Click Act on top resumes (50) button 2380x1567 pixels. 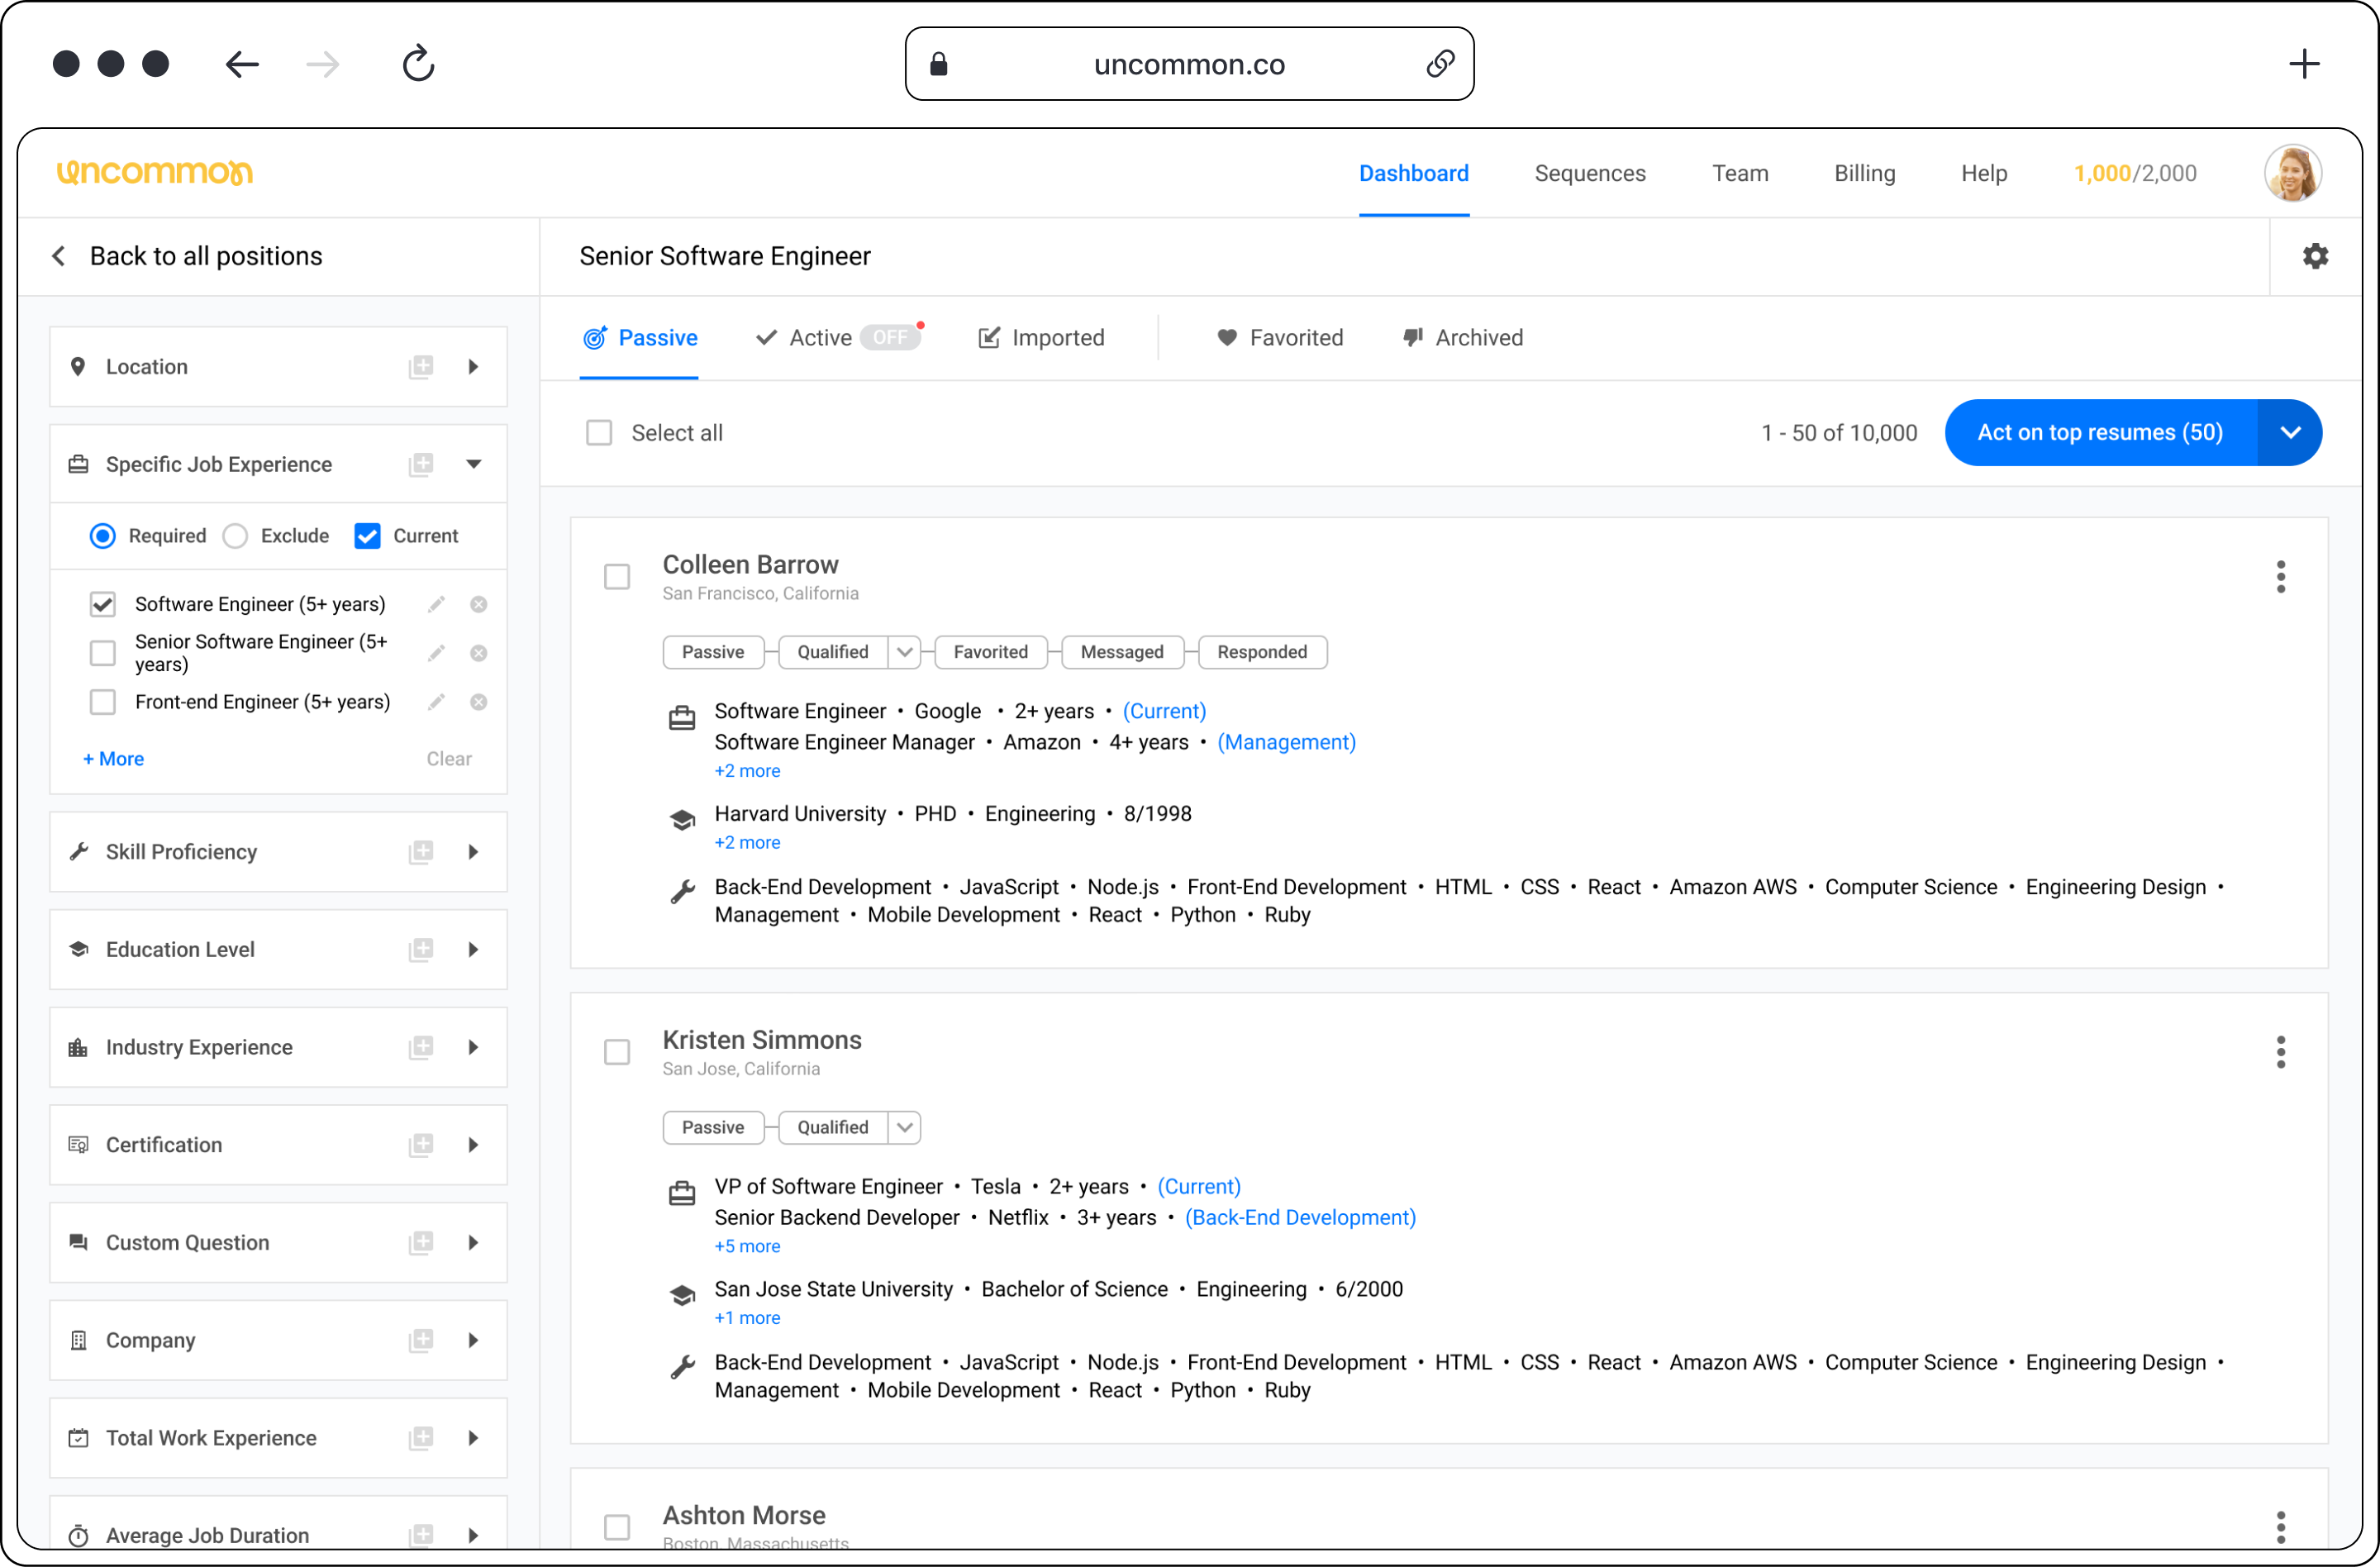tap(2100, 432)
